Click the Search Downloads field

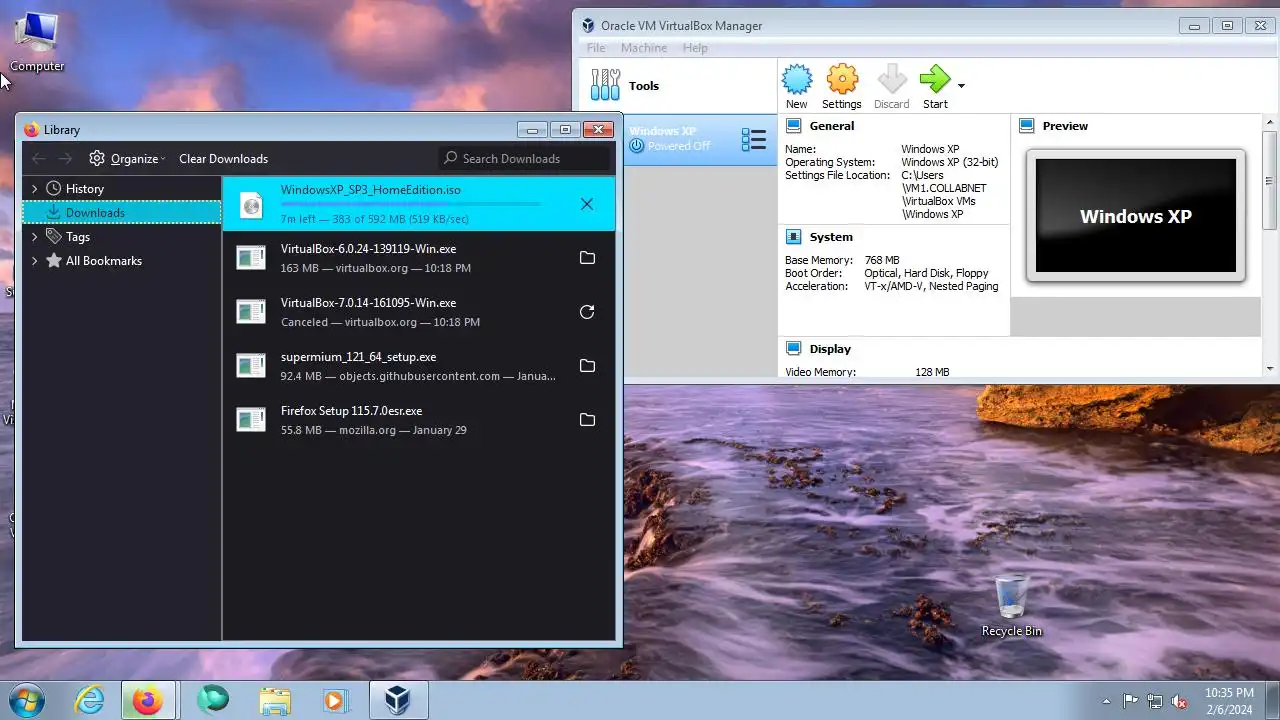[523, 158]
